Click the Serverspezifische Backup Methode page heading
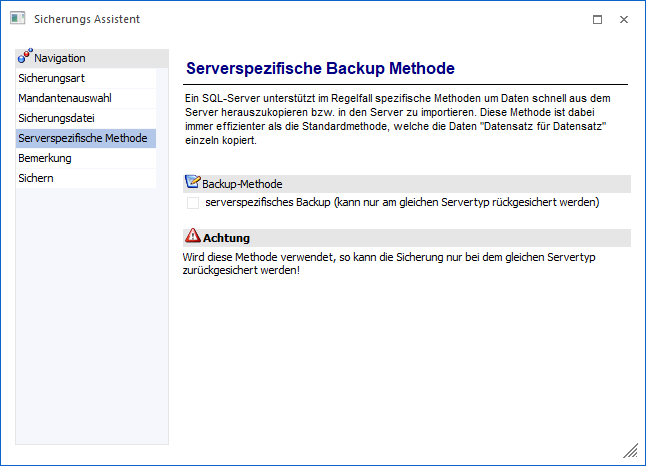The image size is (646, 466). (320, 68)
